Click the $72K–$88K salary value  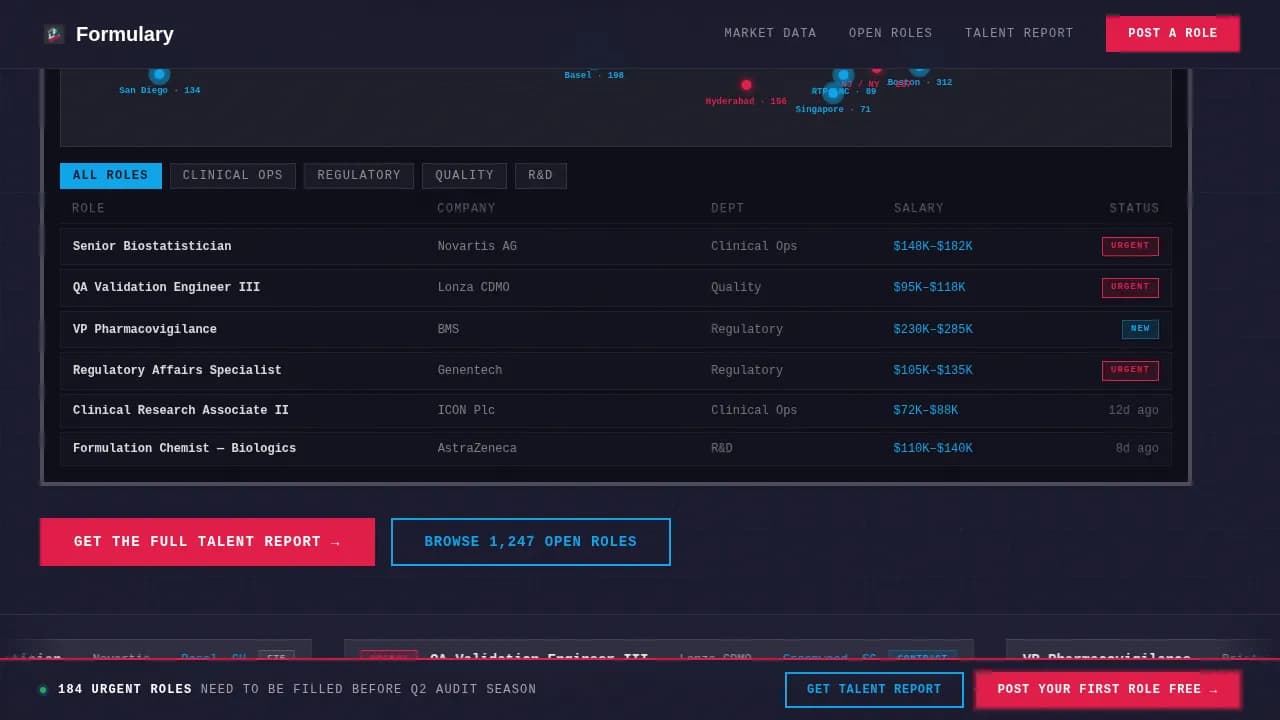pyautogui.click(x=926, y=410)
